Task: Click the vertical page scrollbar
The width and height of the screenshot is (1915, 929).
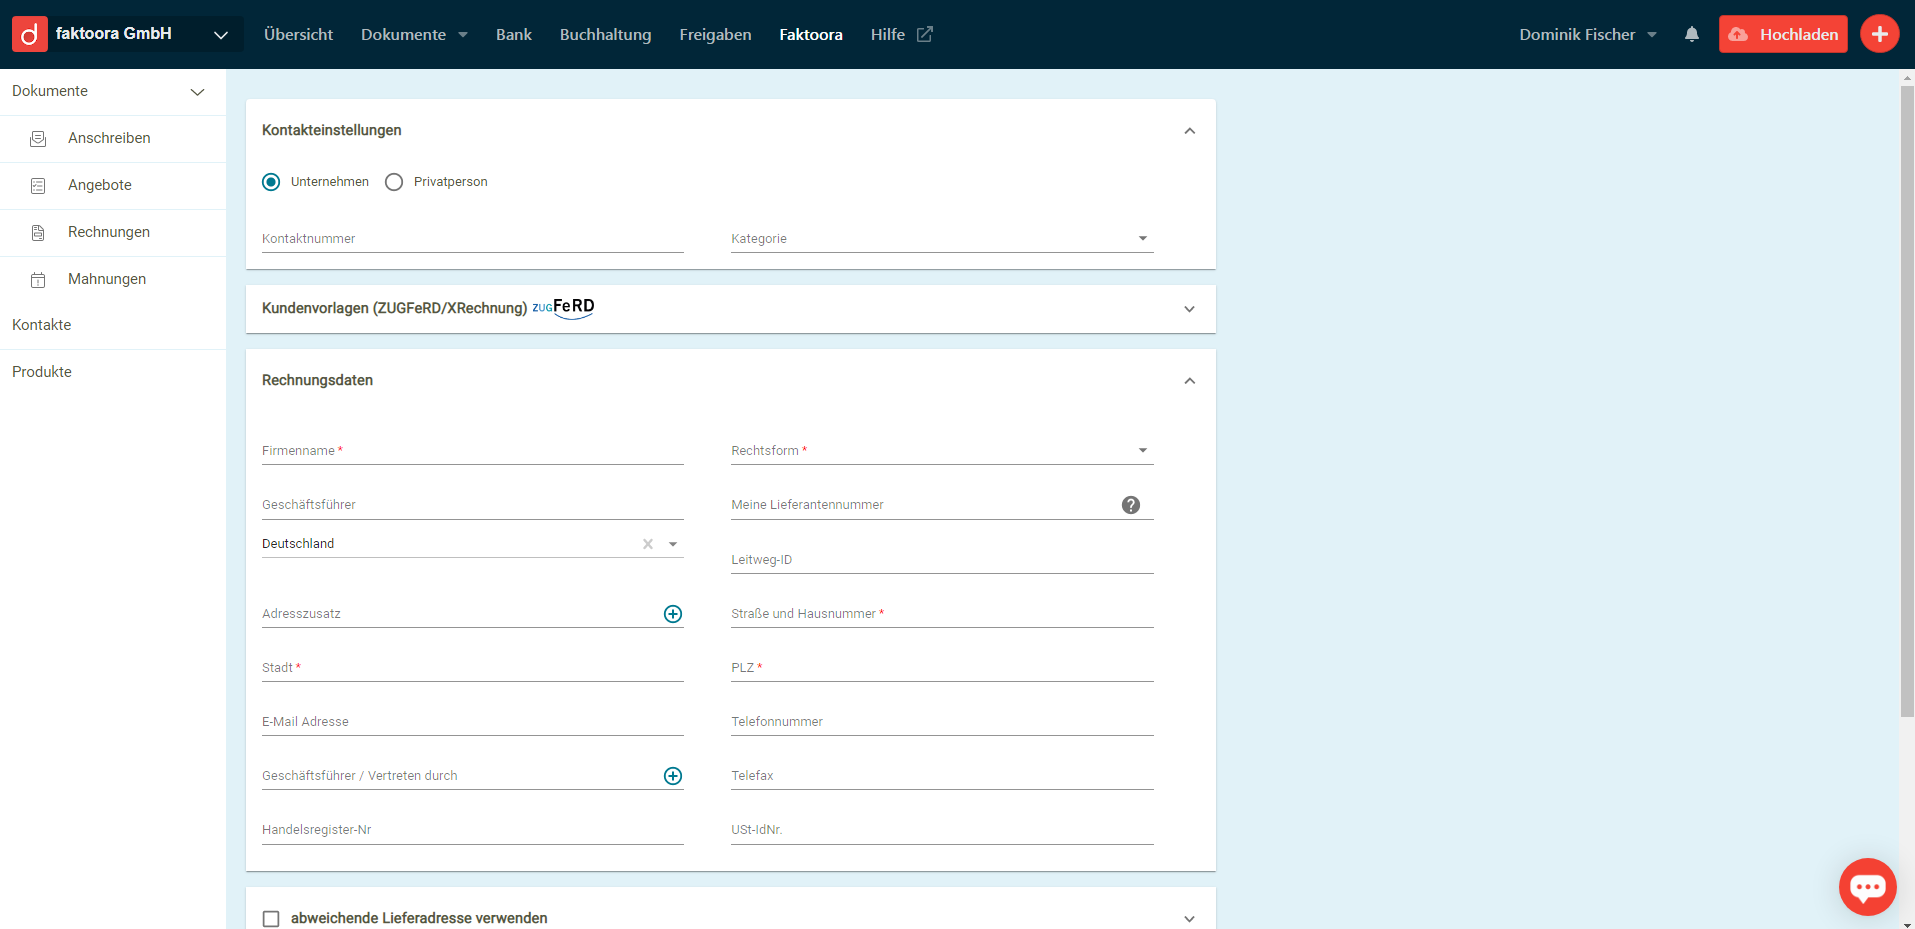Action: pyautogui.click(x=1906, y=400)
